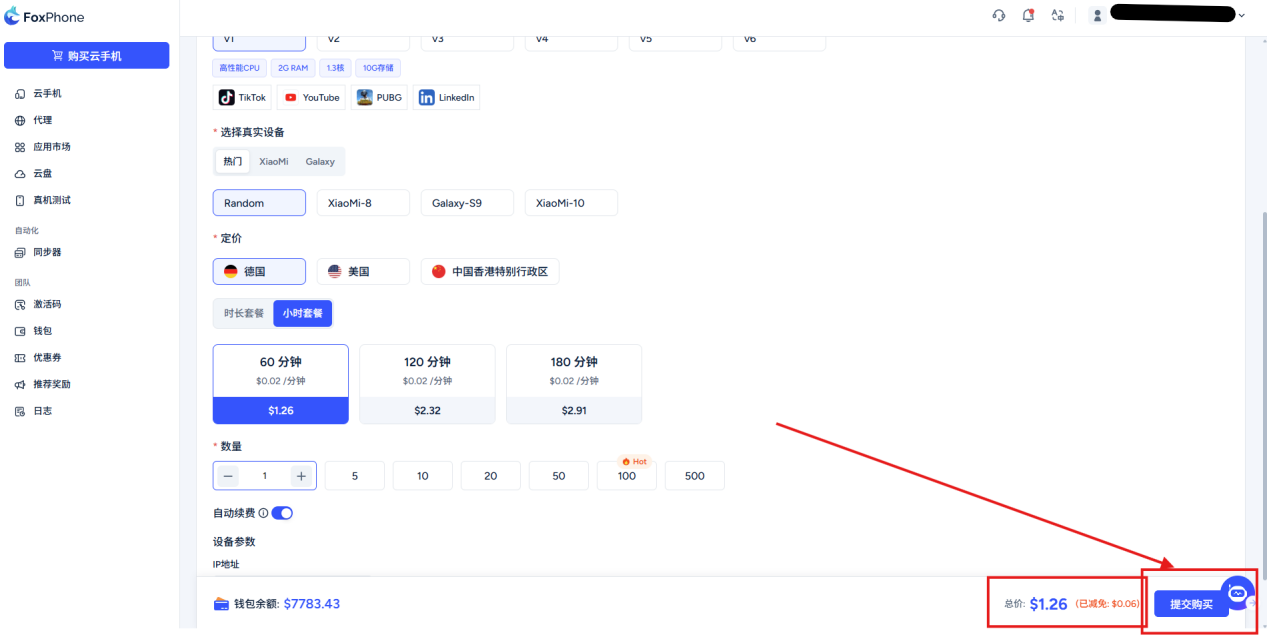This screenshot has height=635, width=1267.
Task: Switch to the 时长套餐 tab
Action: (x=244, y=313)
